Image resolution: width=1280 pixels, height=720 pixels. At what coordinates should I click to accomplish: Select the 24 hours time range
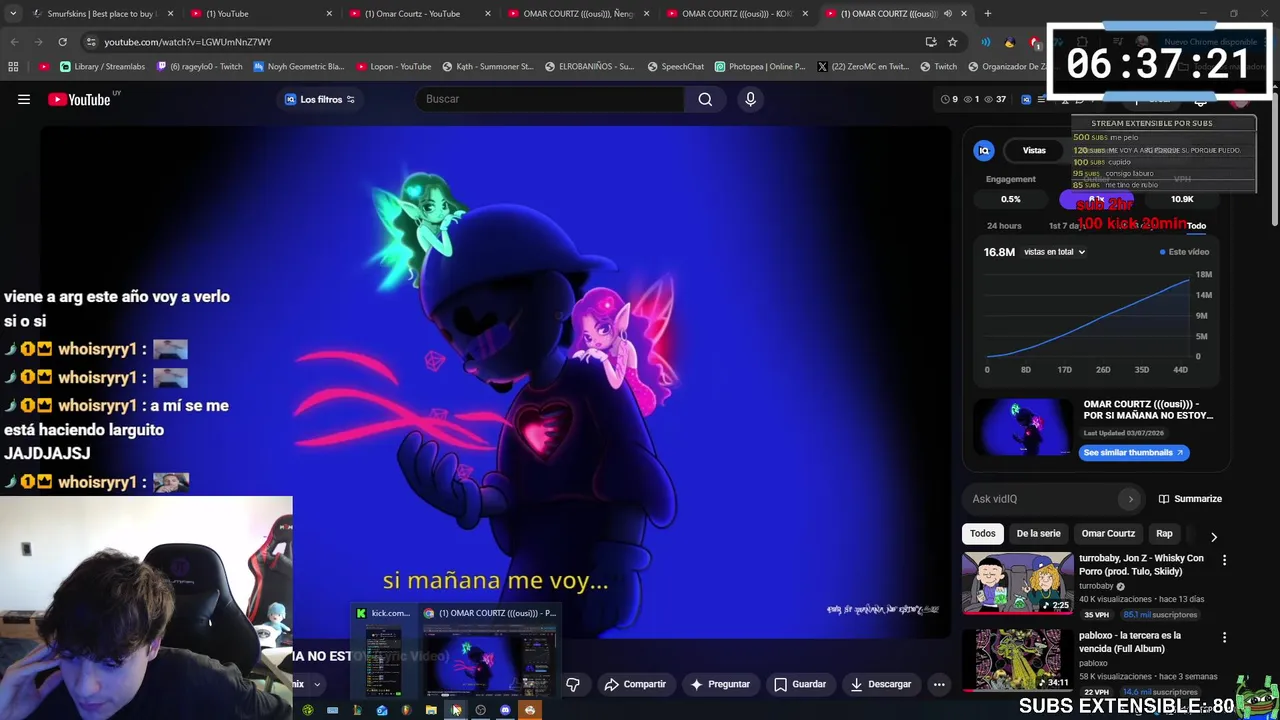(x=1004, y=226)
